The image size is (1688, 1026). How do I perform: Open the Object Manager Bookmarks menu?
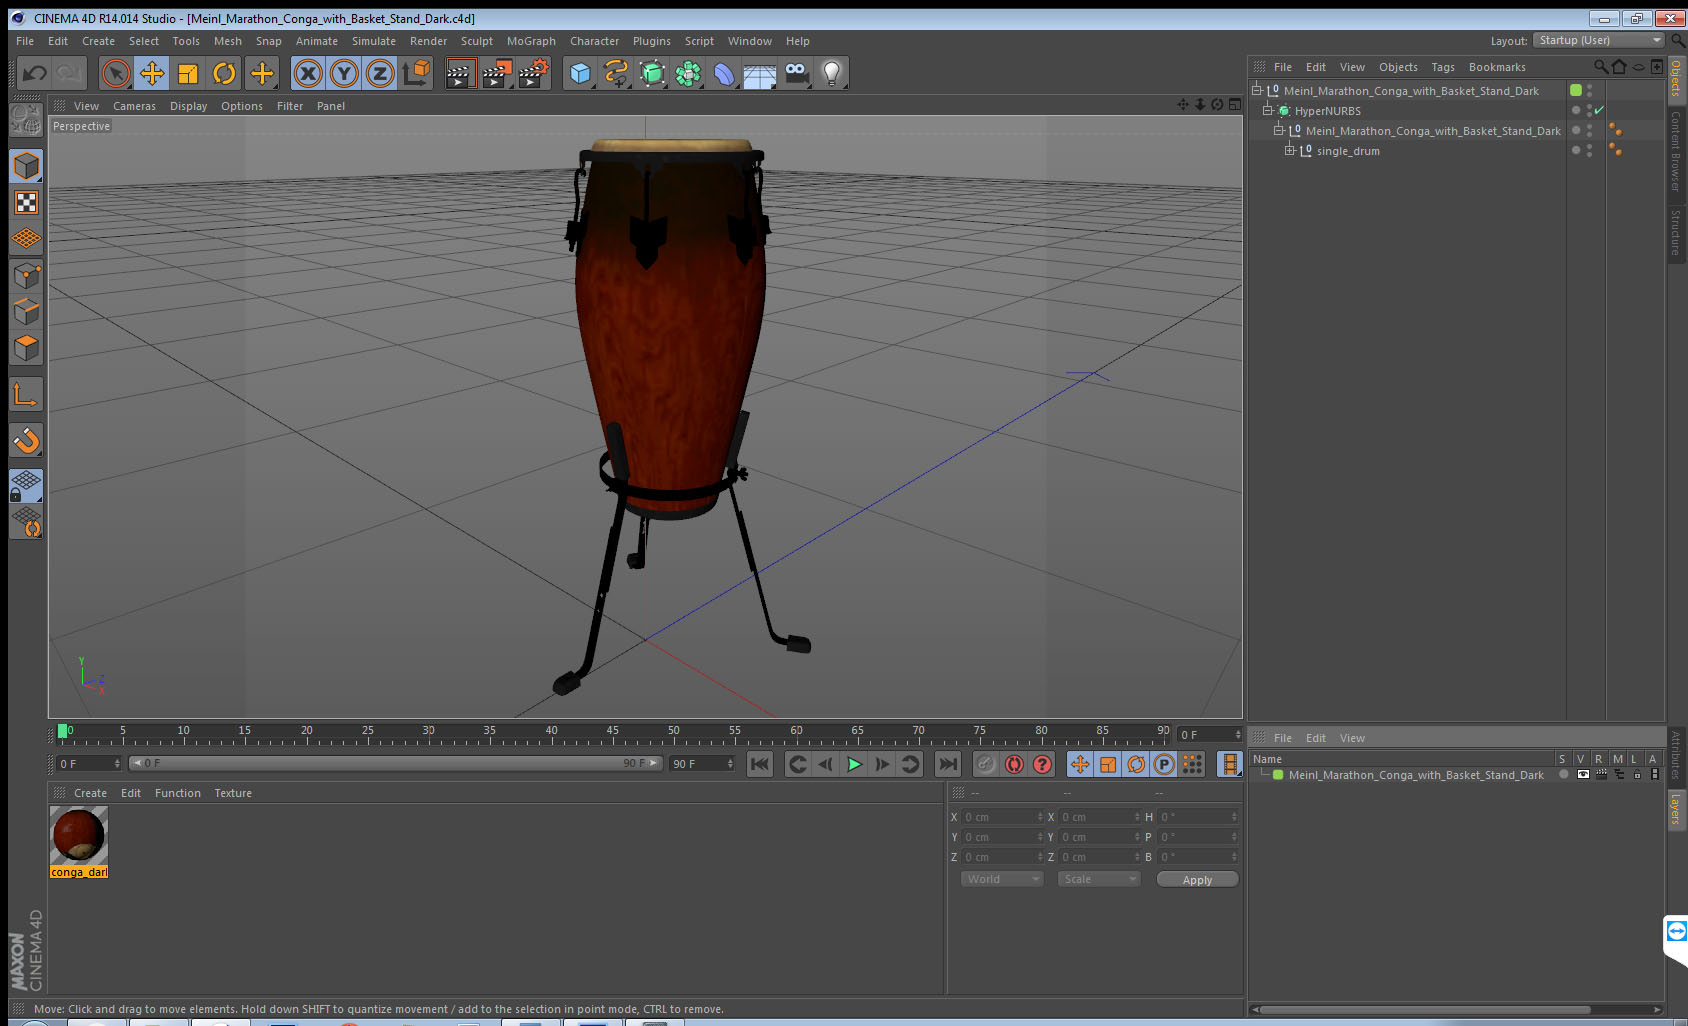click(1497, 67)
